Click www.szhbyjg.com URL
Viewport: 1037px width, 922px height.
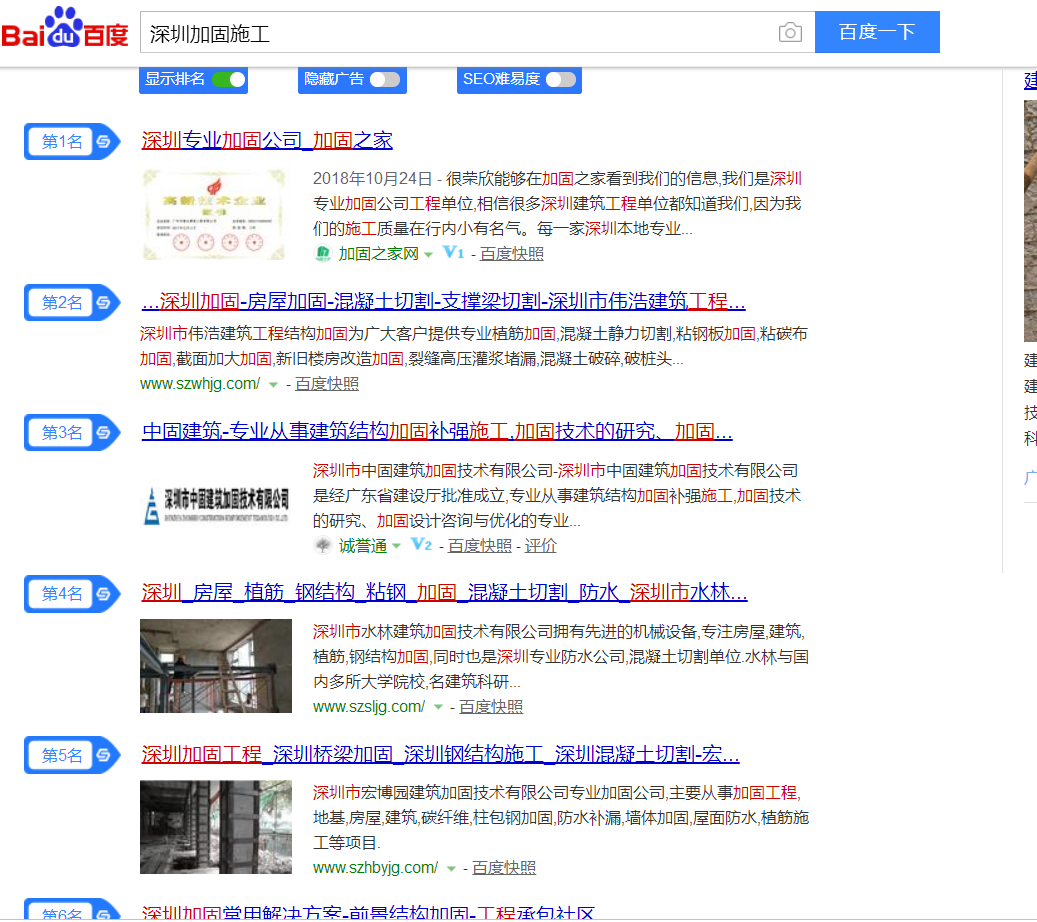[375, 868]
